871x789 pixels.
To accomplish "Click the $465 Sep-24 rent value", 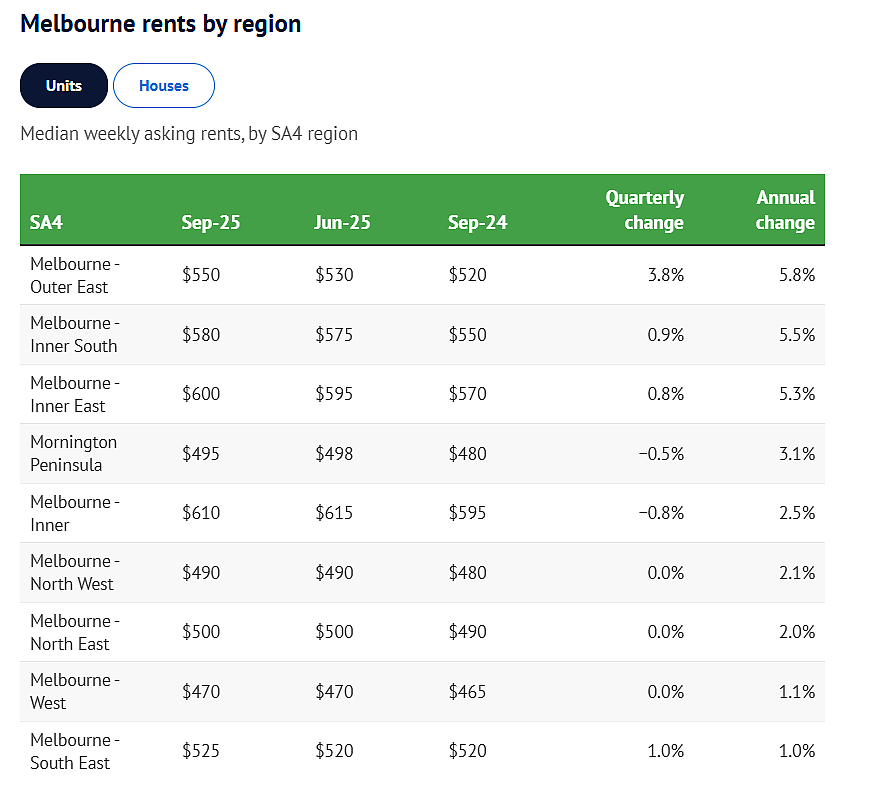I will (x=467, y=691).
